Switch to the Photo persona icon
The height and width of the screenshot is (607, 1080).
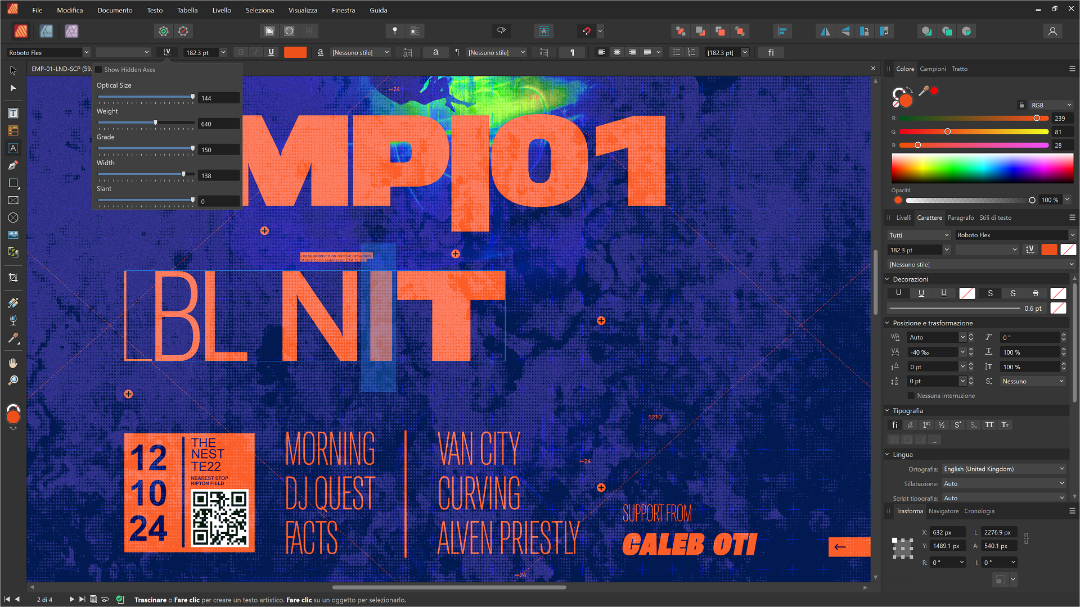tap(72, 31)
